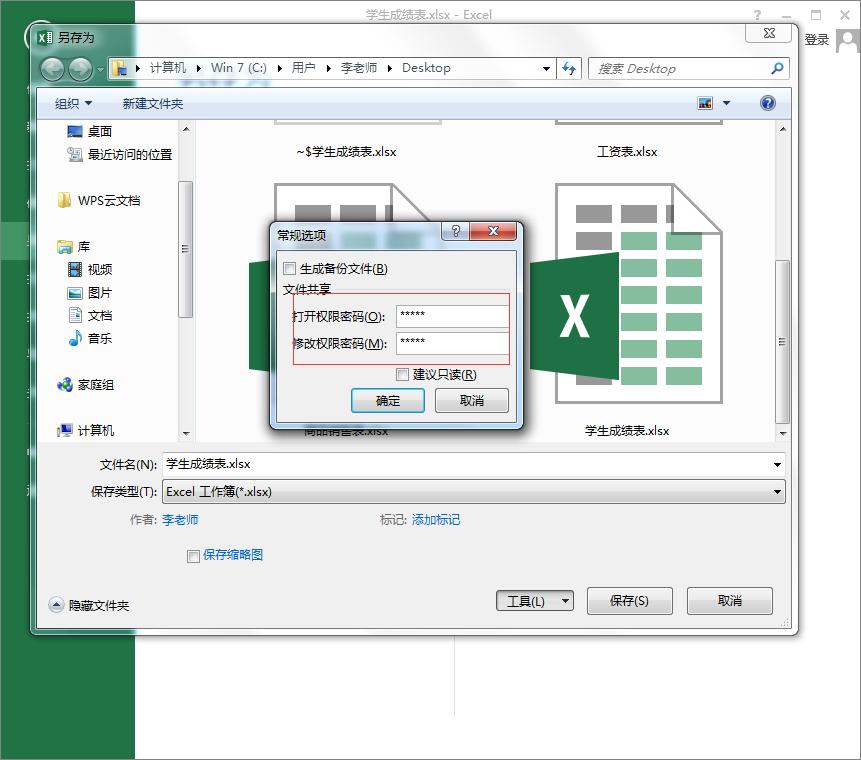Select the 视频 library in the sidebar

click(x=101, y=268)
